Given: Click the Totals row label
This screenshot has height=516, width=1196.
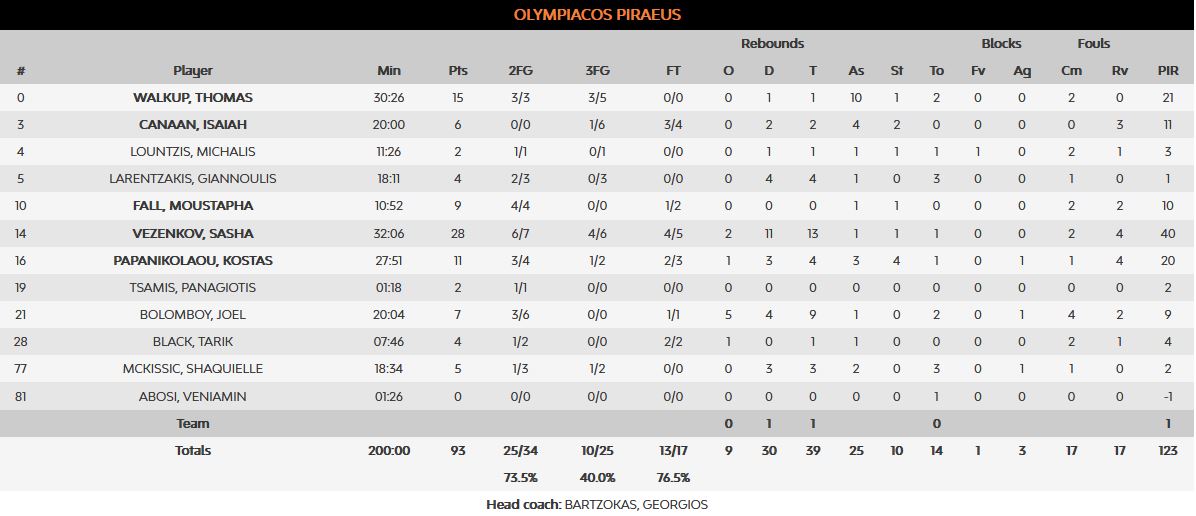Looking at the screenshot, I should (x=193, y=451).
